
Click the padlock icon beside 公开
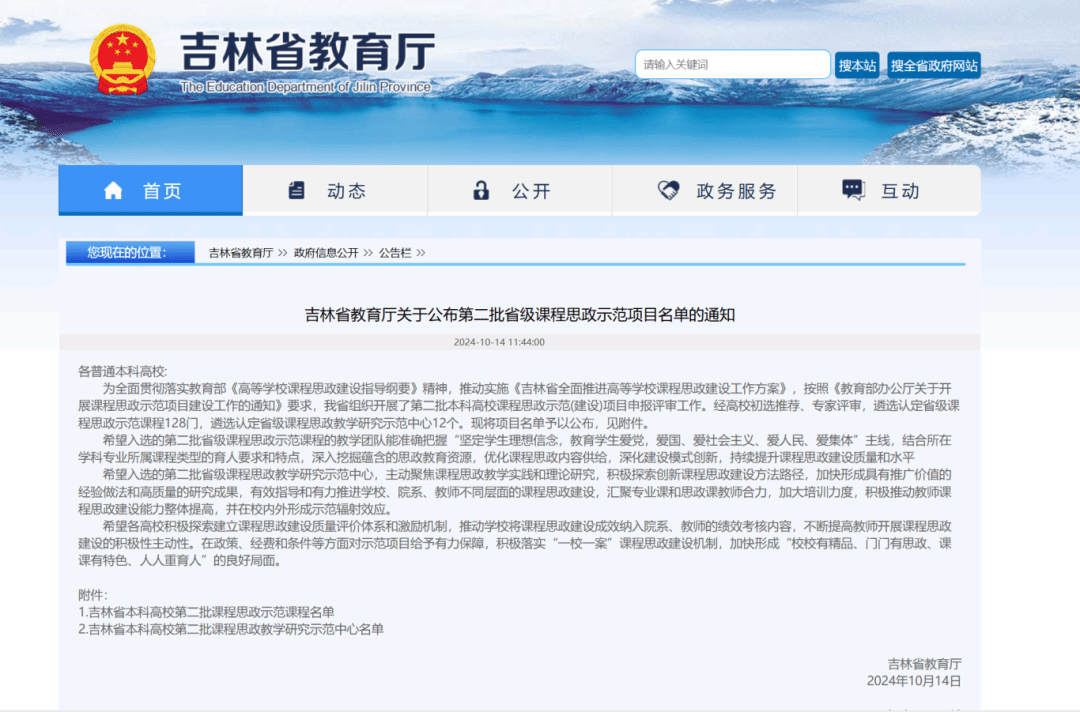[481, 191]
